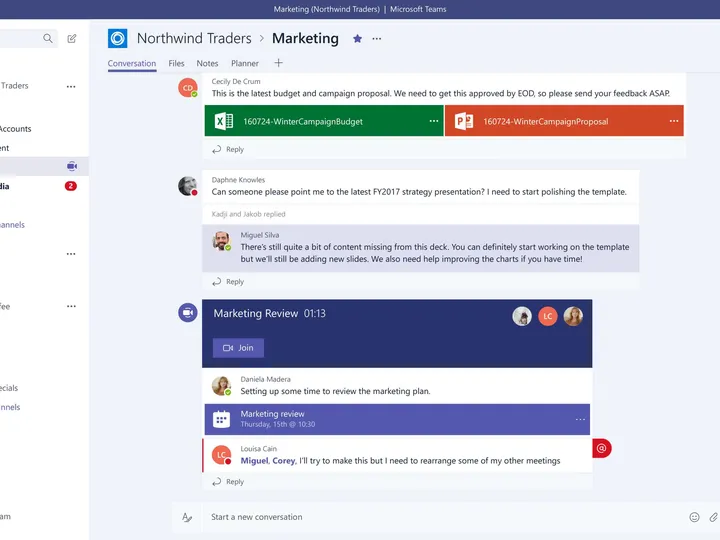Open the channel options ellipsis beside Marketing
Image resolution: width=720 pixels, height=540 pixels.
tap(377, 39)
